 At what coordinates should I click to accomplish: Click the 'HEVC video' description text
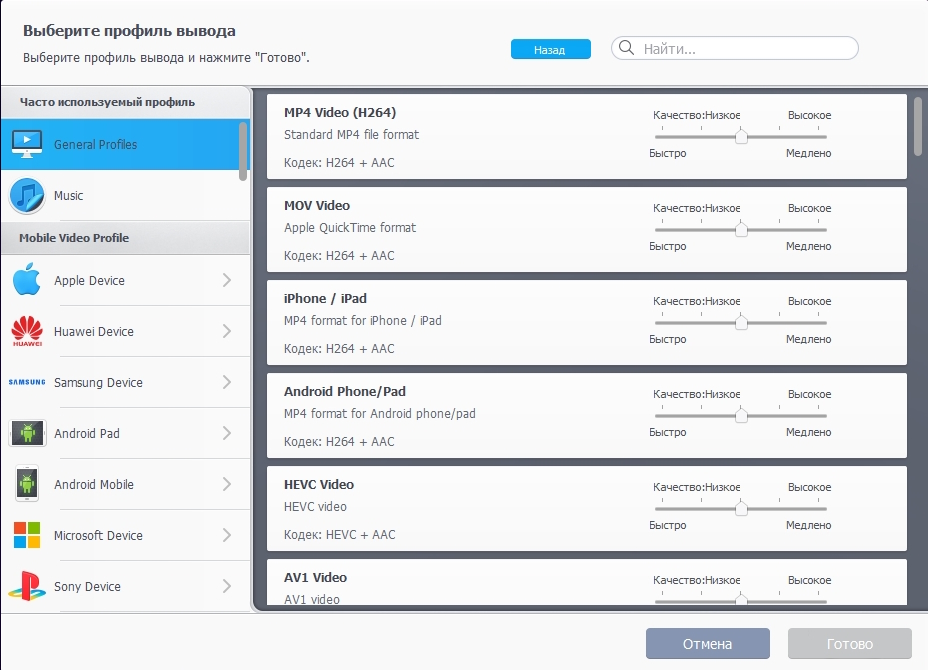coord(315,507)
